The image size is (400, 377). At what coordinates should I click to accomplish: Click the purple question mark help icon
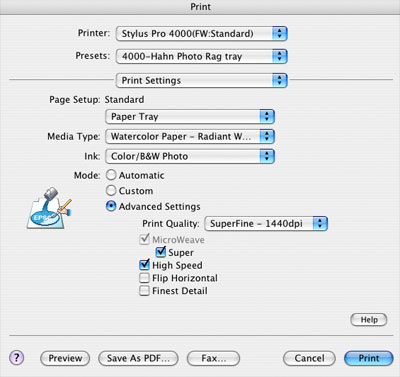pyautogui.click(x=16, y=358)
